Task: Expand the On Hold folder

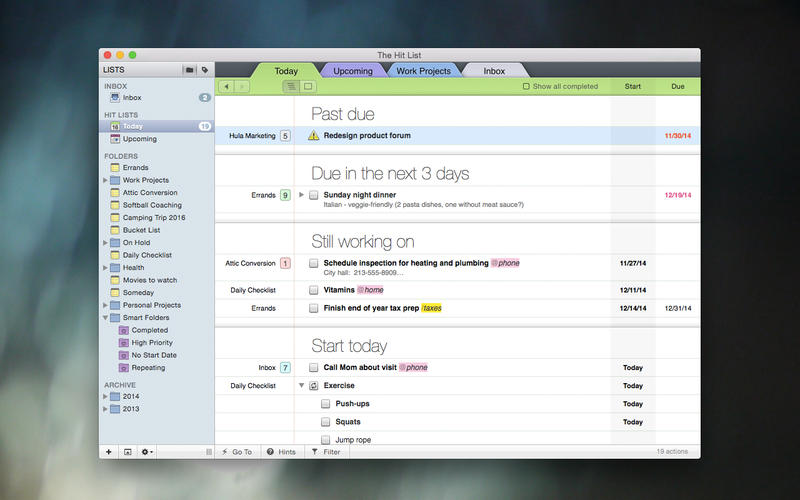Action: point(105,242)
